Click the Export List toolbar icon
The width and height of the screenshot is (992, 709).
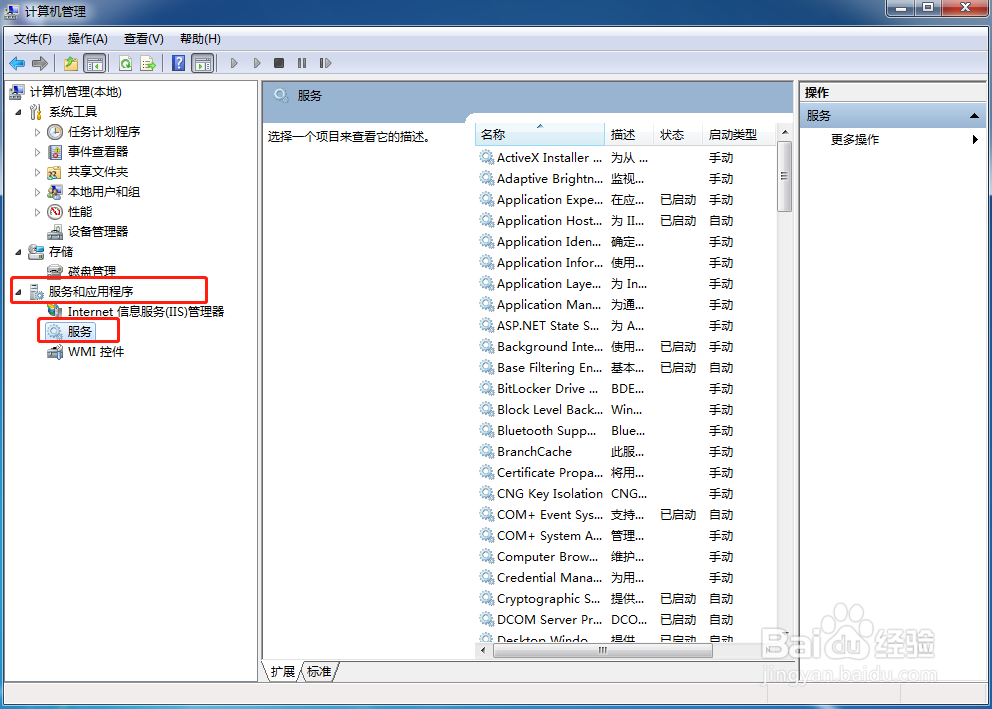click(x=147, y=63)
